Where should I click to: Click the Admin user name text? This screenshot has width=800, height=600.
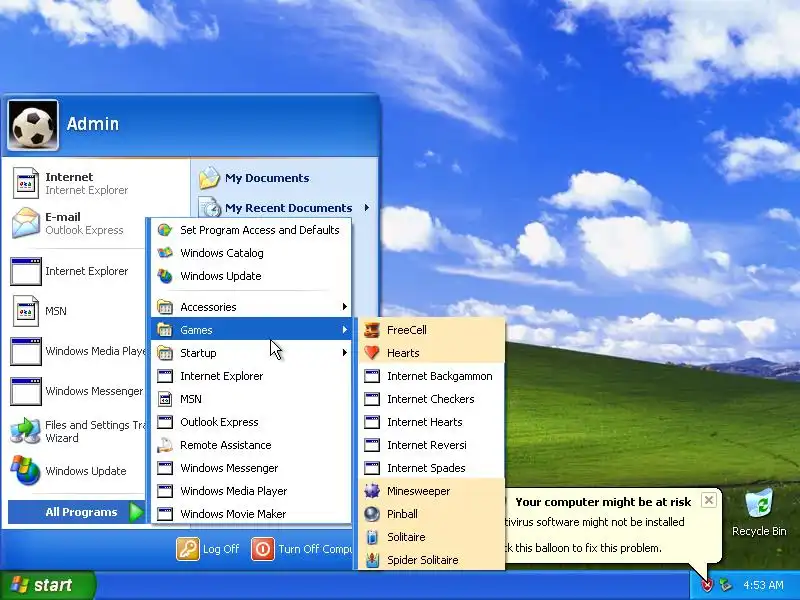(x=93, y=124)
